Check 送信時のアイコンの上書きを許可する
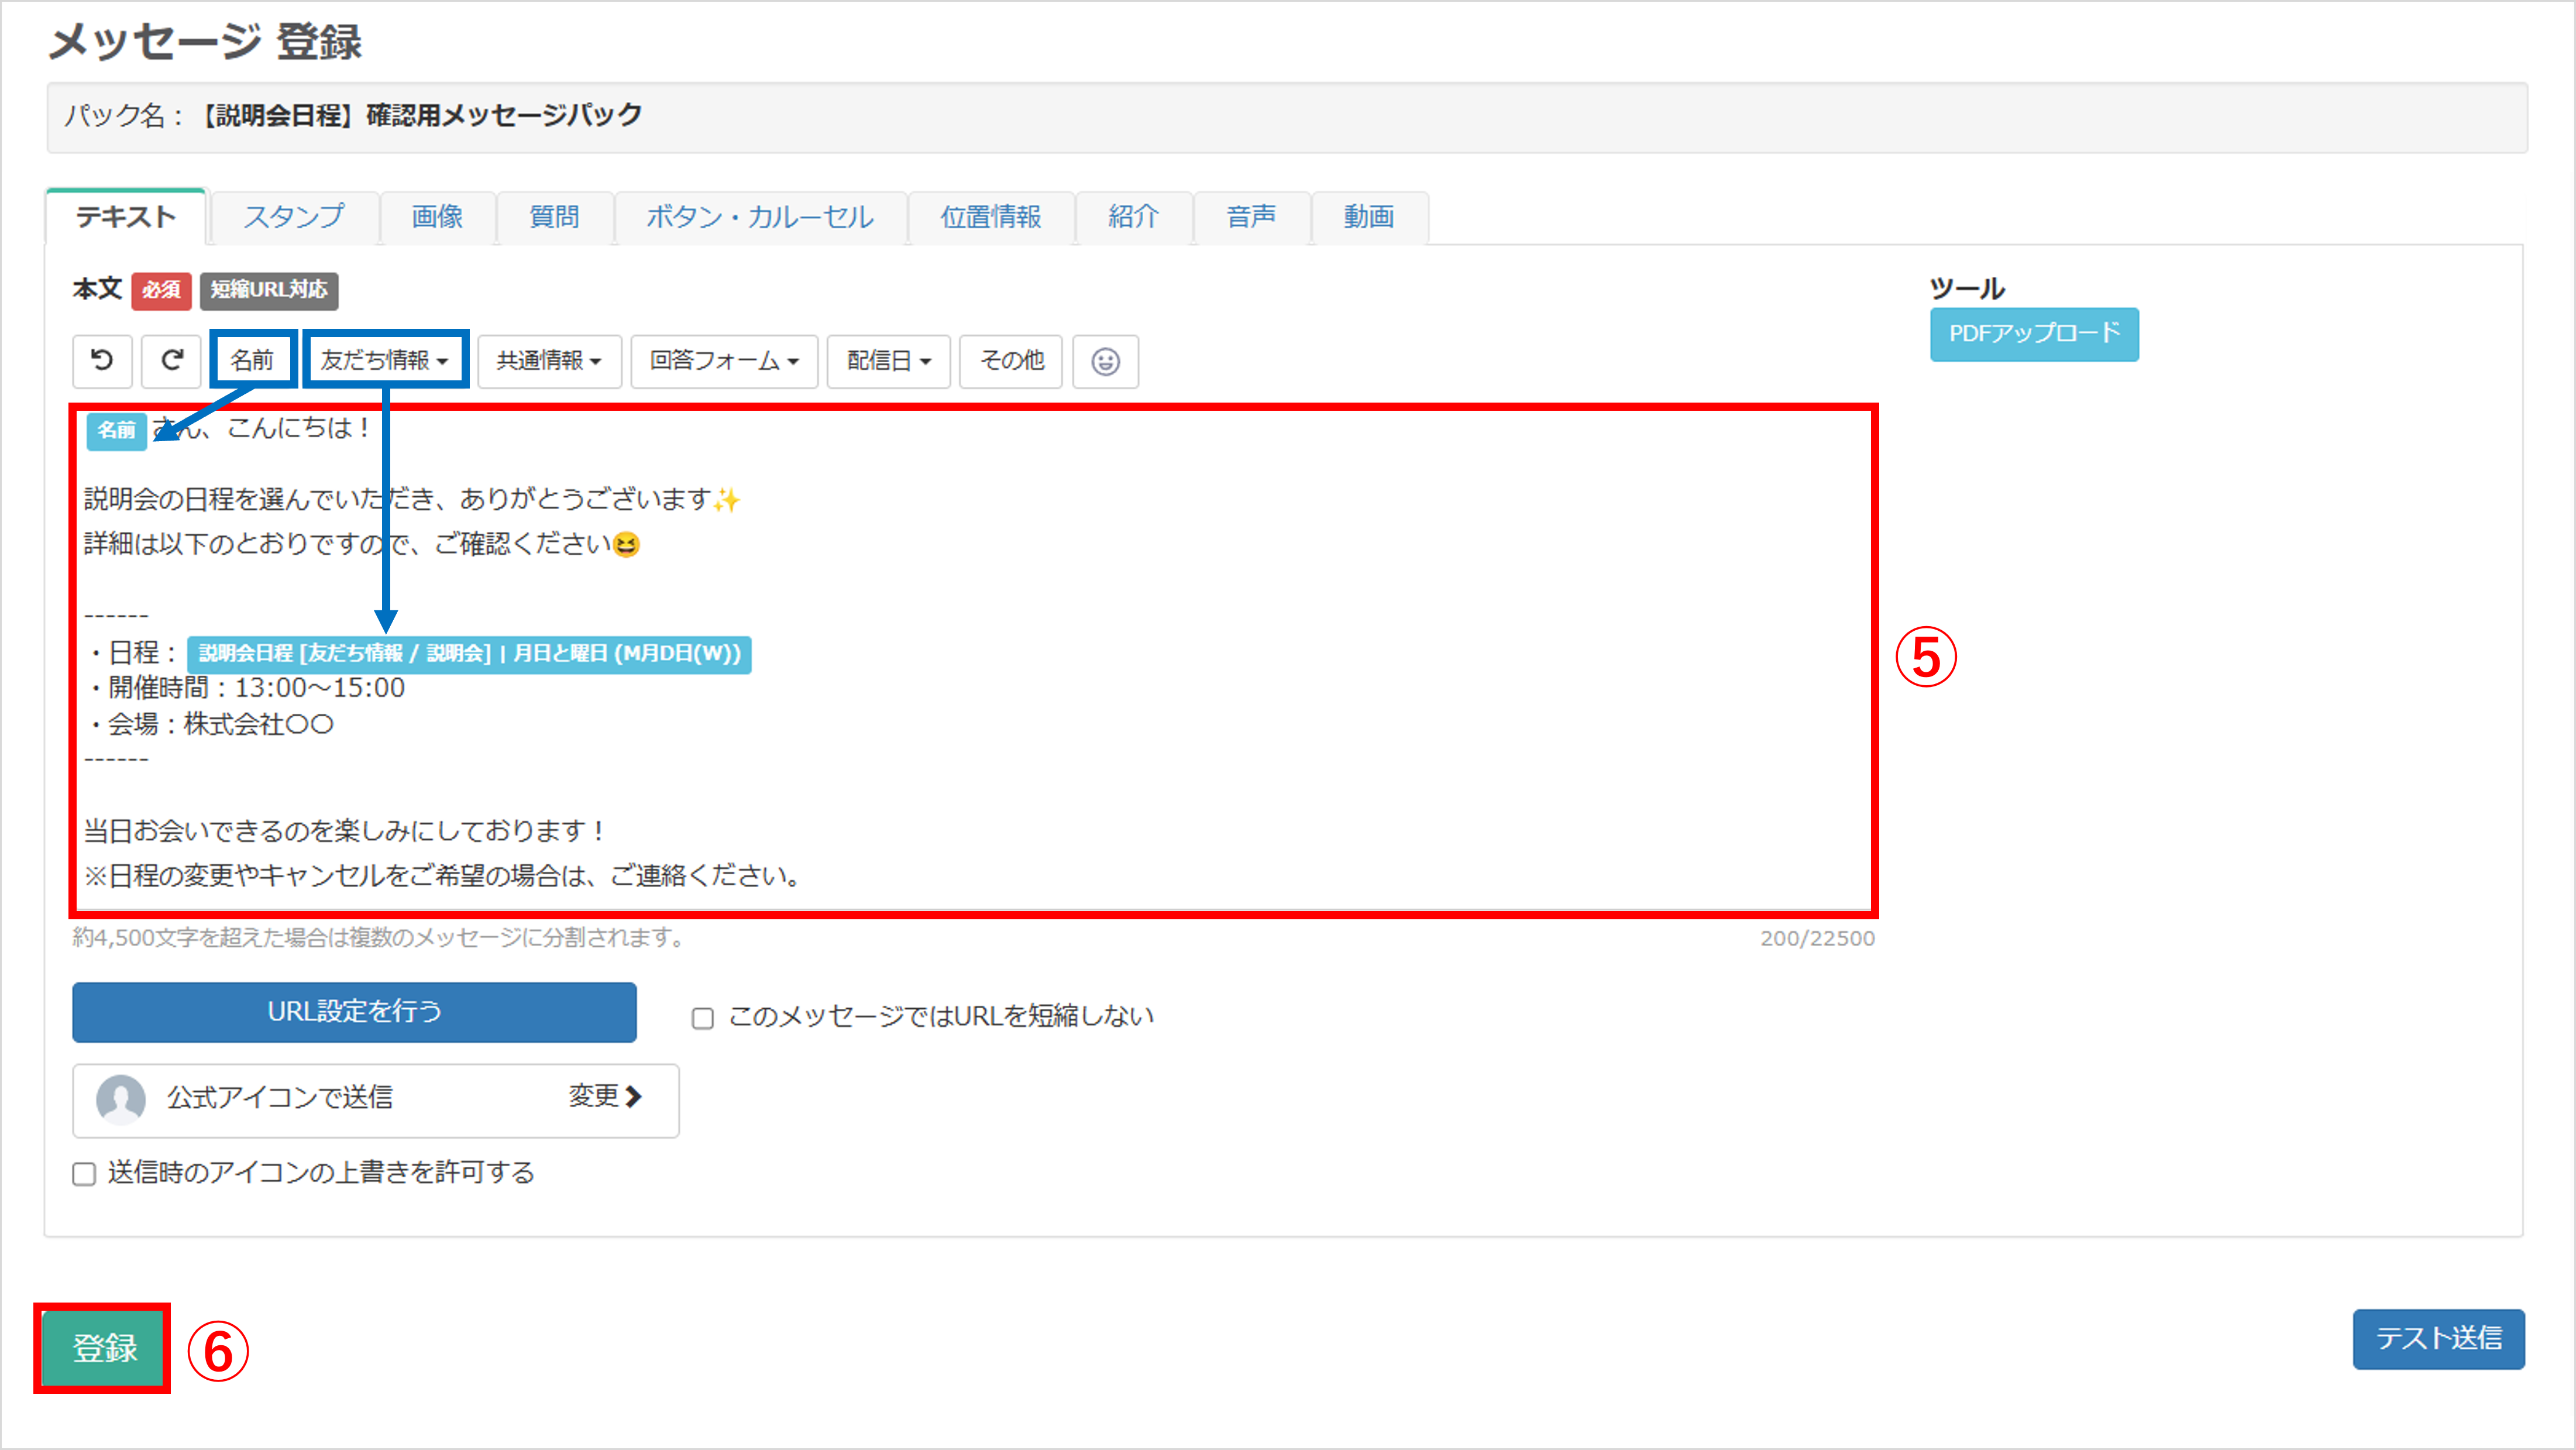The height and width of the screenshot is (1450, 2576). (84, 1174)
